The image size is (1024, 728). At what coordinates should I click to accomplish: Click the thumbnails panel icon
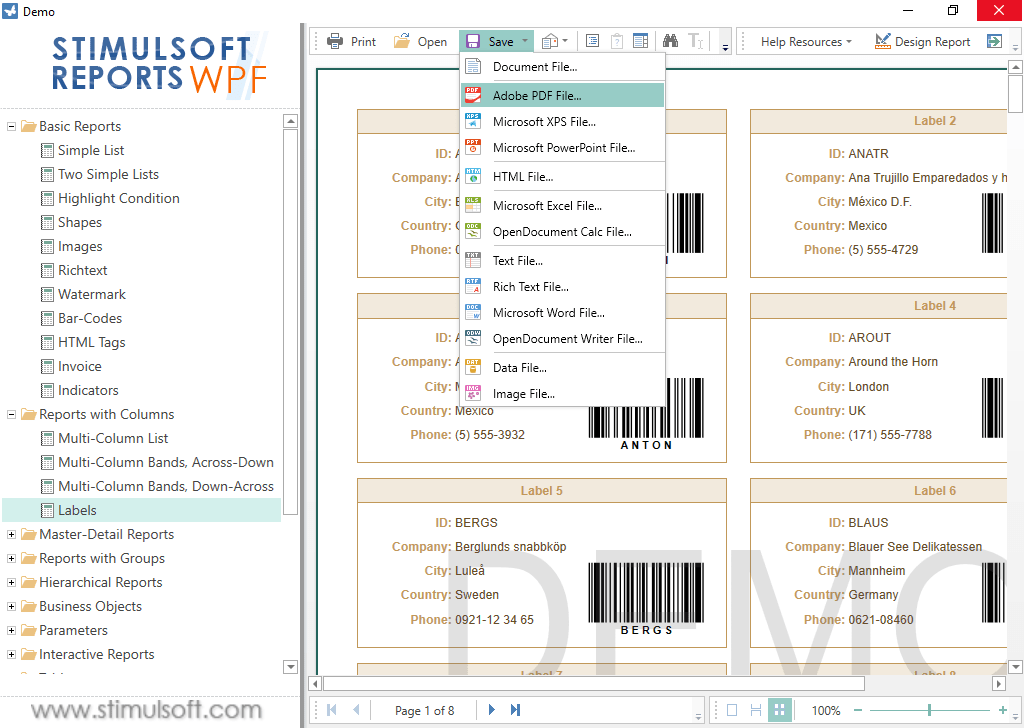pyautogui.click(x=640, y=41)
